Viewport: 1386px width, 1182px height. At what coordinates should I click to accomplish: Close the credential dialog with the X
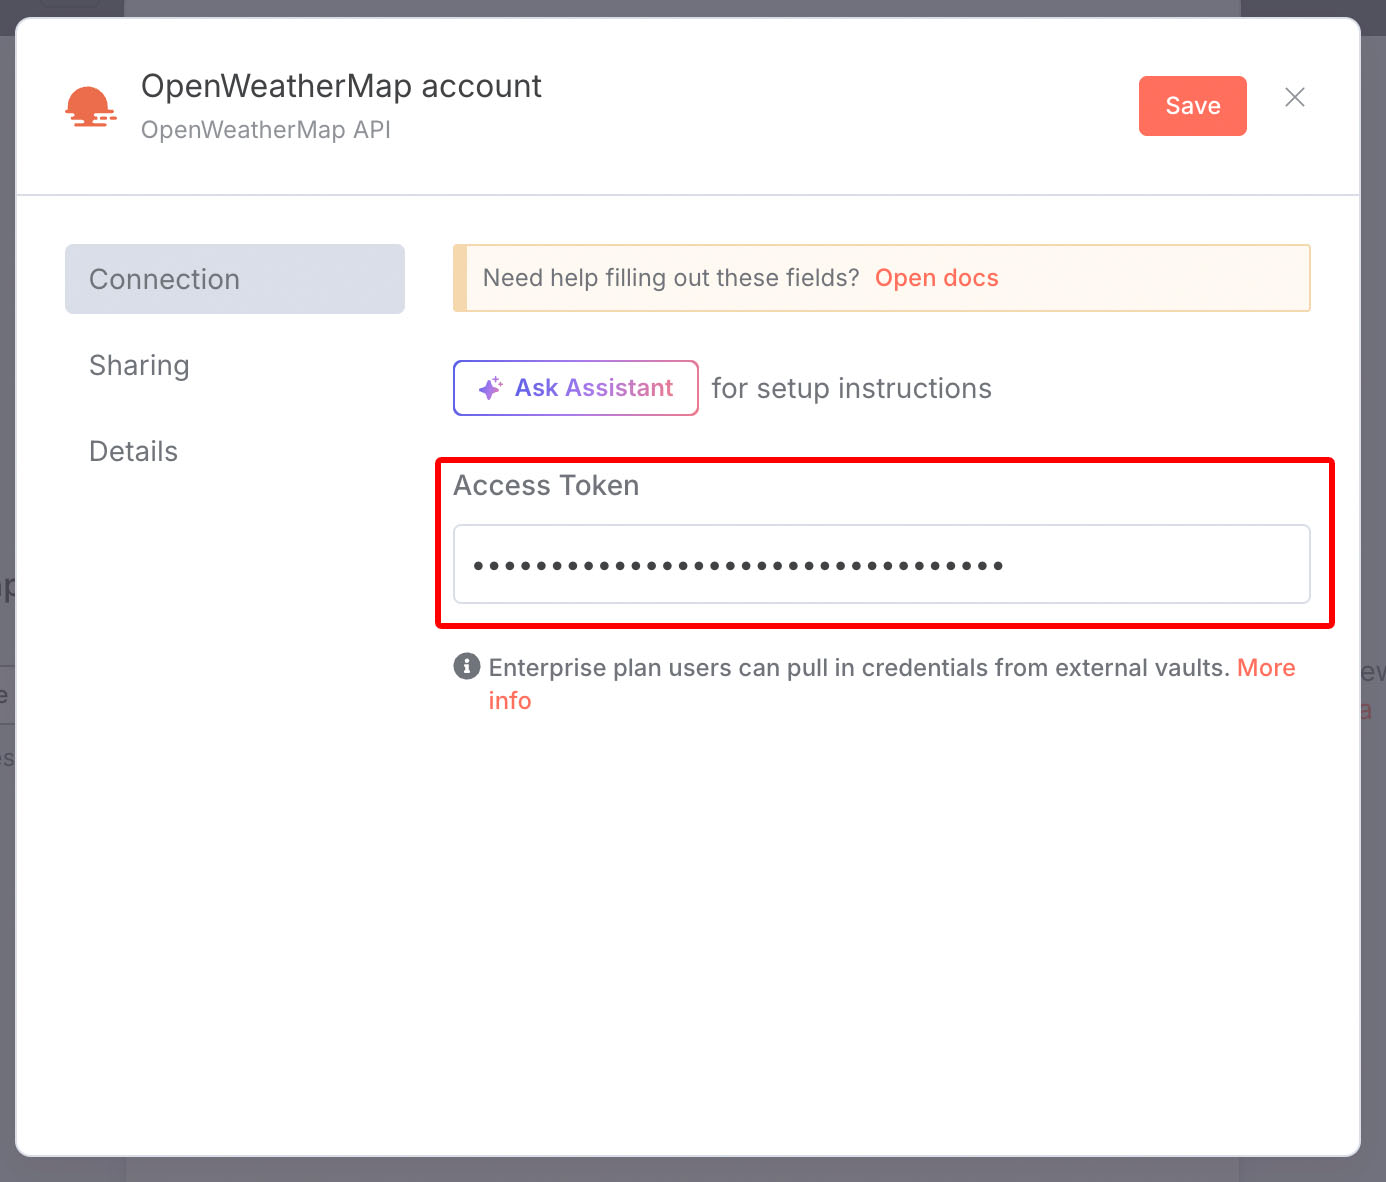point(1294,97)
